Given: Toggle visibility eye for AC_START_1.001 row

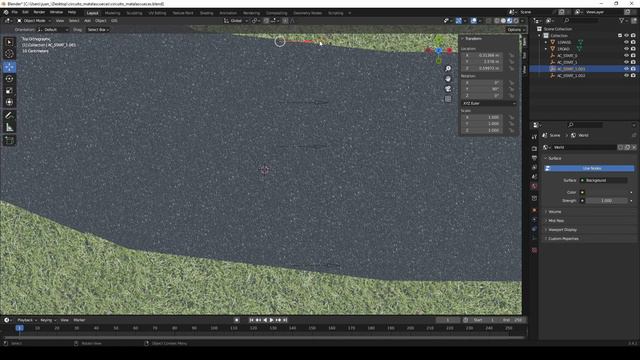Looking at the screenshot, I should pyautogui.click(x=627, y=69).
